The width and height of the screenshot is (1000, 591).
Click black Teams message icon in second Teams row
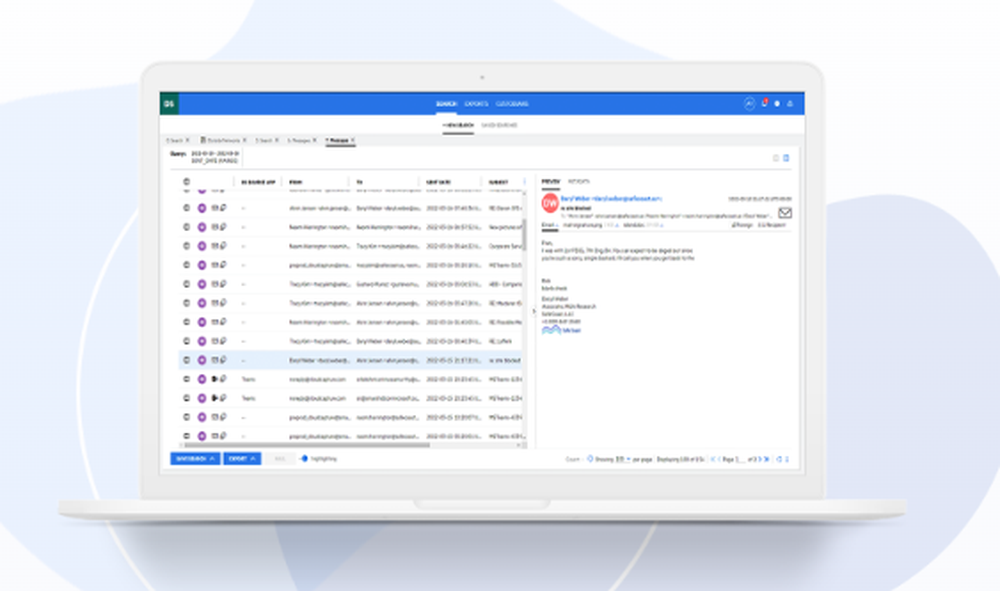(215, 398)
